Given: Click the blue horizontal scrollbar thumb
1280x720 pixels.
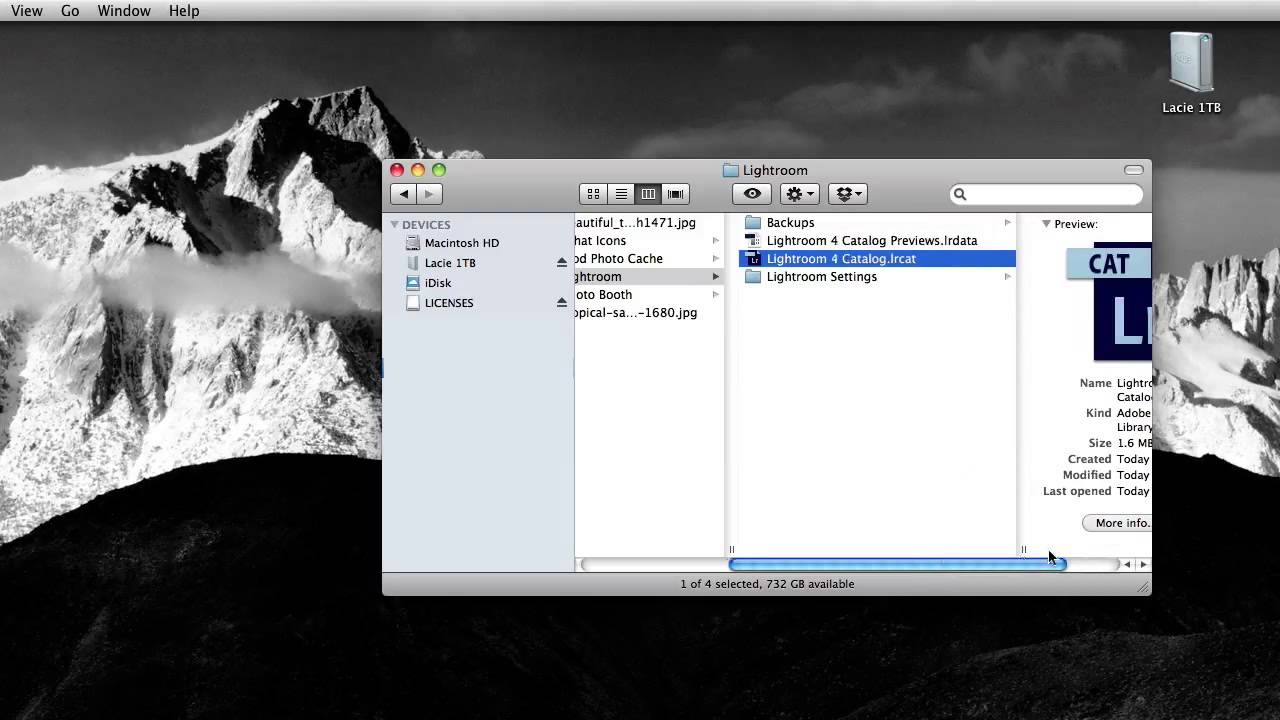Looking at the screenshot, I should [x=898, y=564].
